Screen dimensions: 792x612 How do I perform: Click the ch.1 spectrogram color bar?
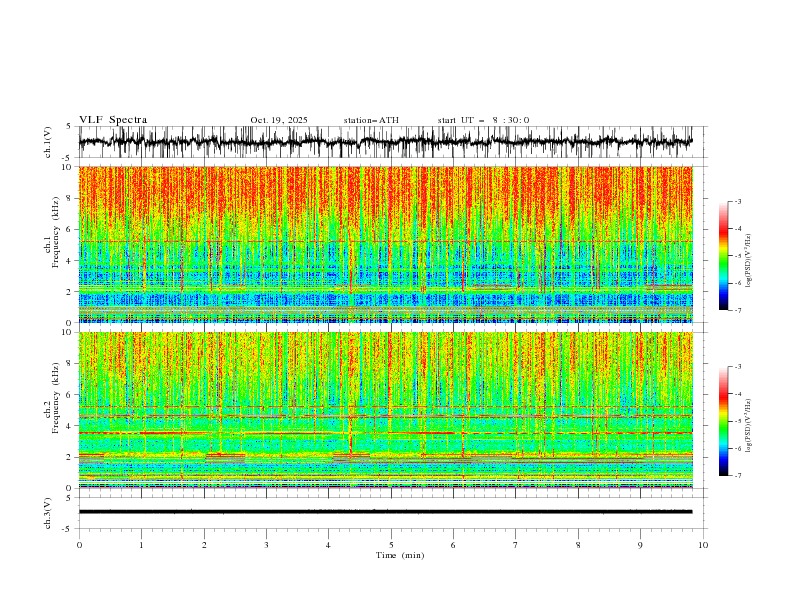pyautogui.click(x=724, y=256)
